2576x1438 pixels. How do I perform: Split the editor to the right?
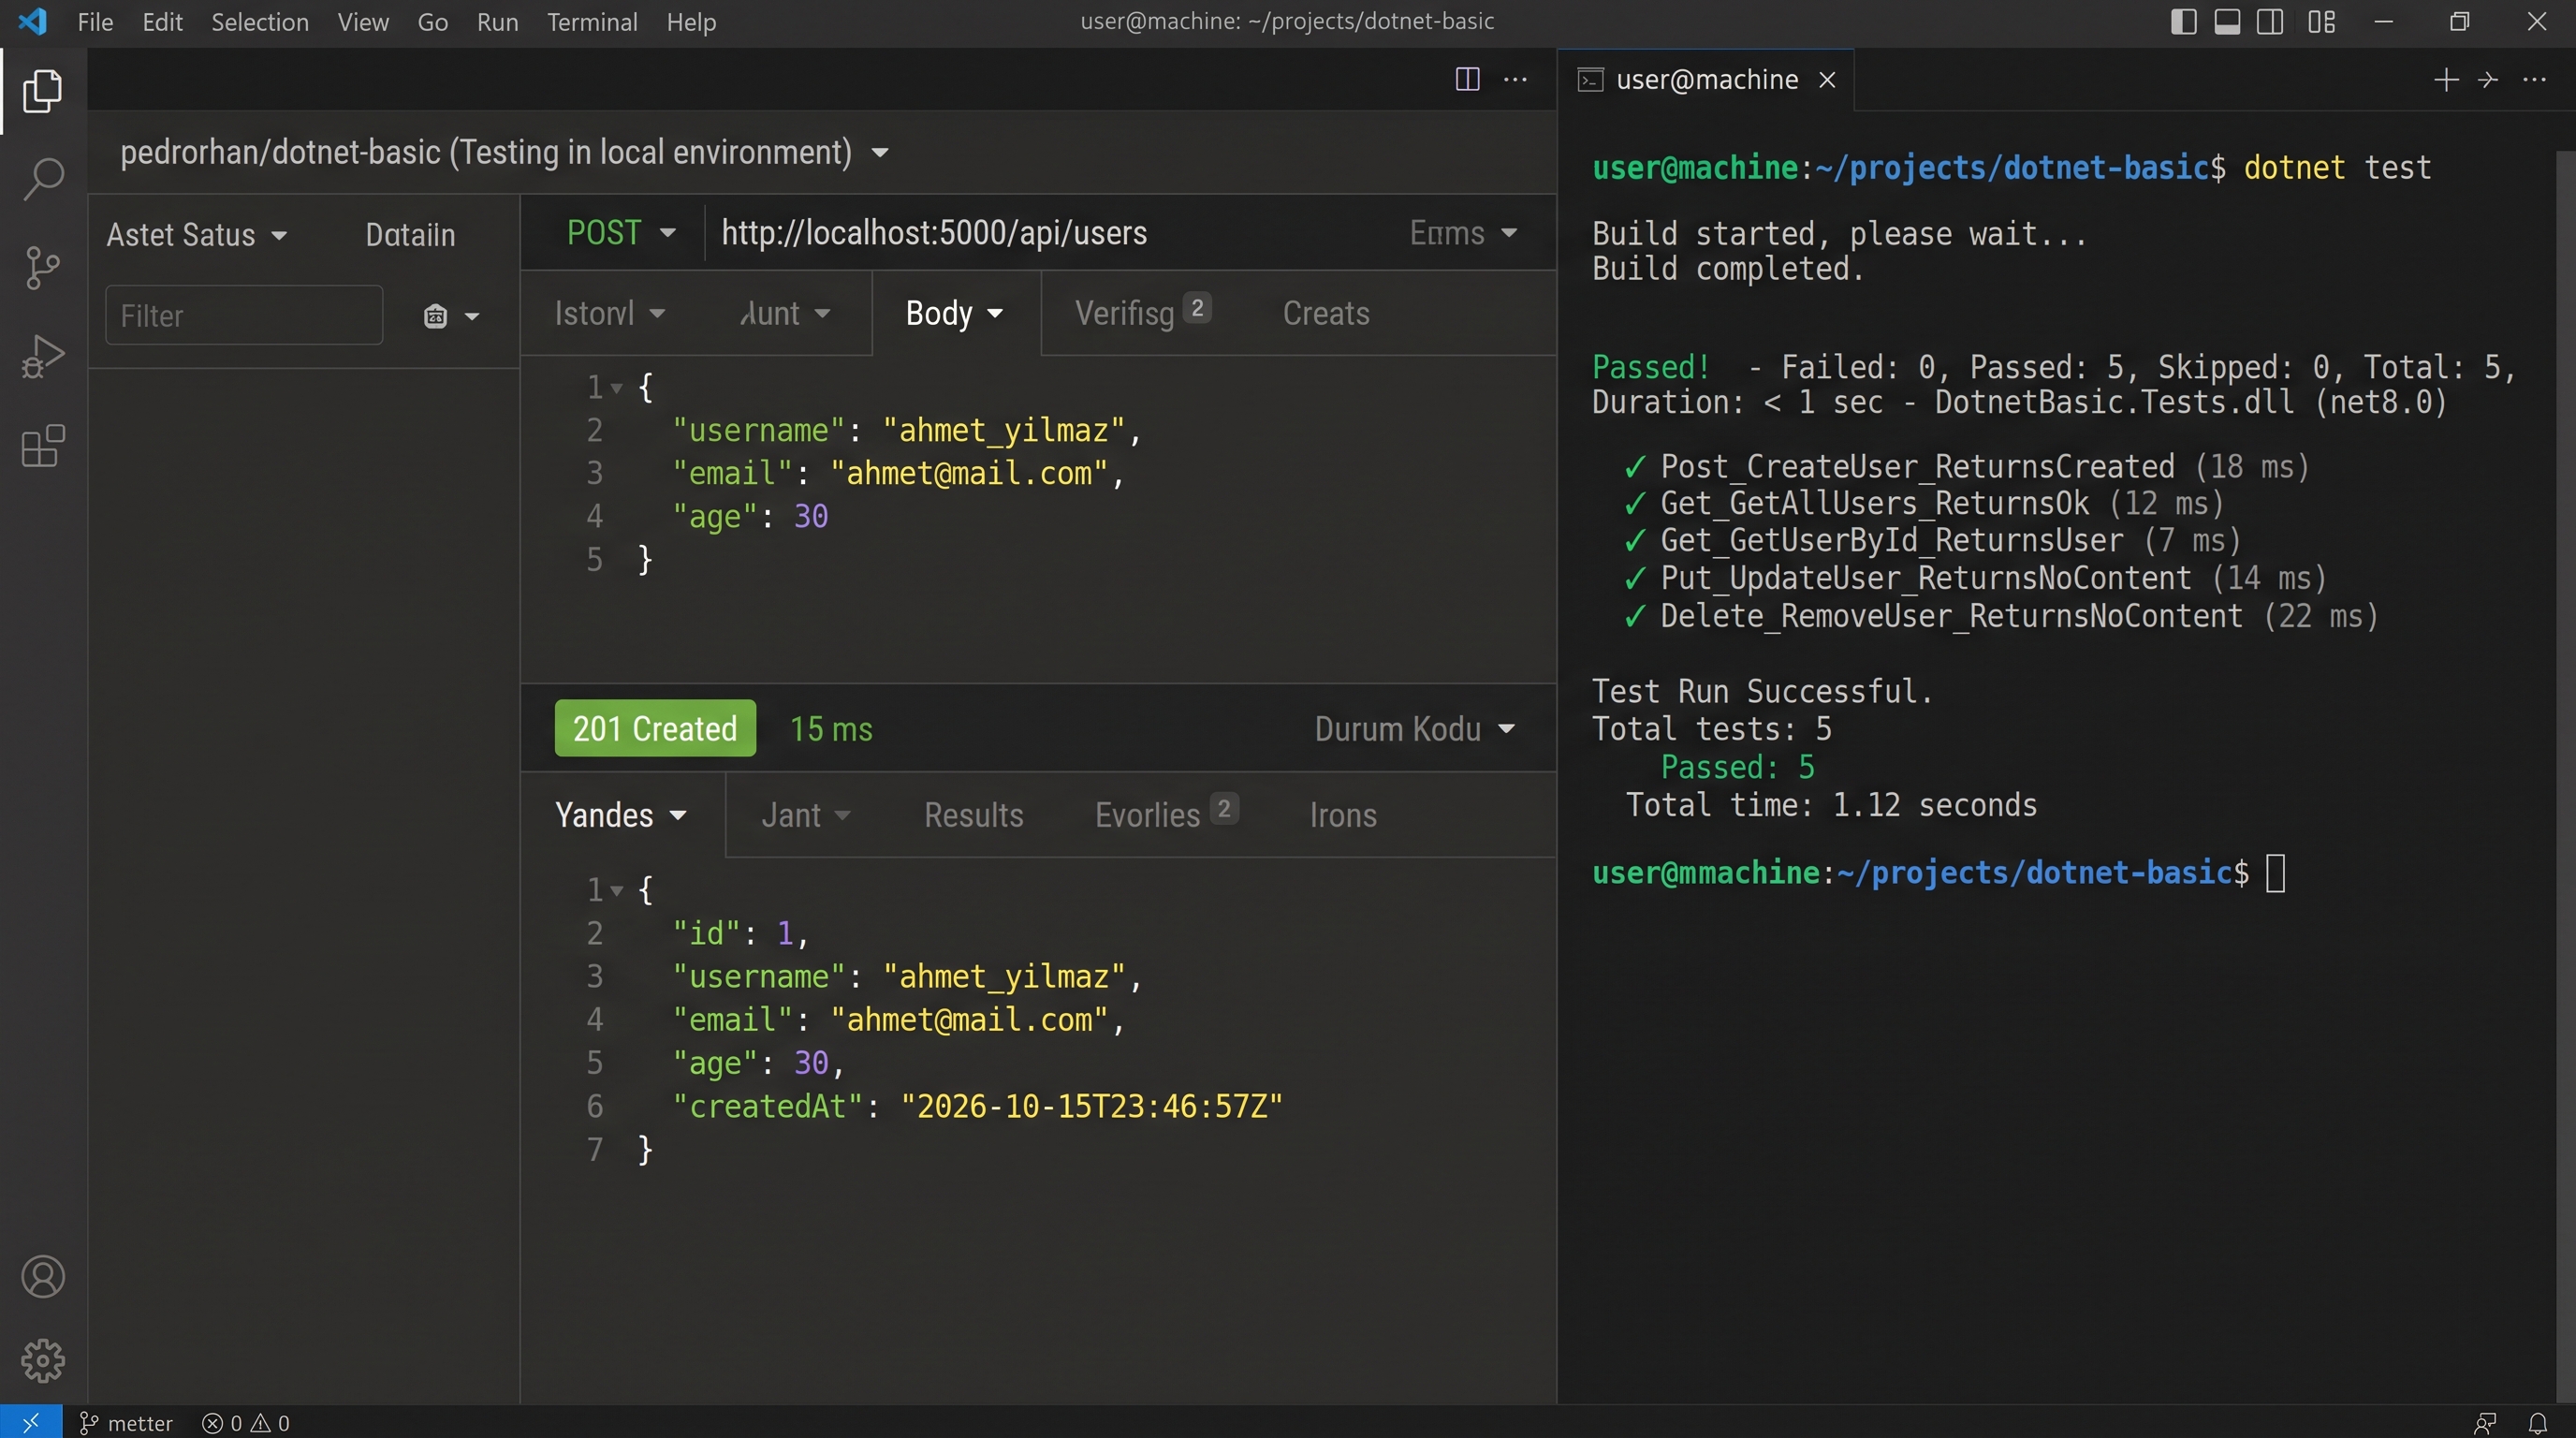[1467, 79]
